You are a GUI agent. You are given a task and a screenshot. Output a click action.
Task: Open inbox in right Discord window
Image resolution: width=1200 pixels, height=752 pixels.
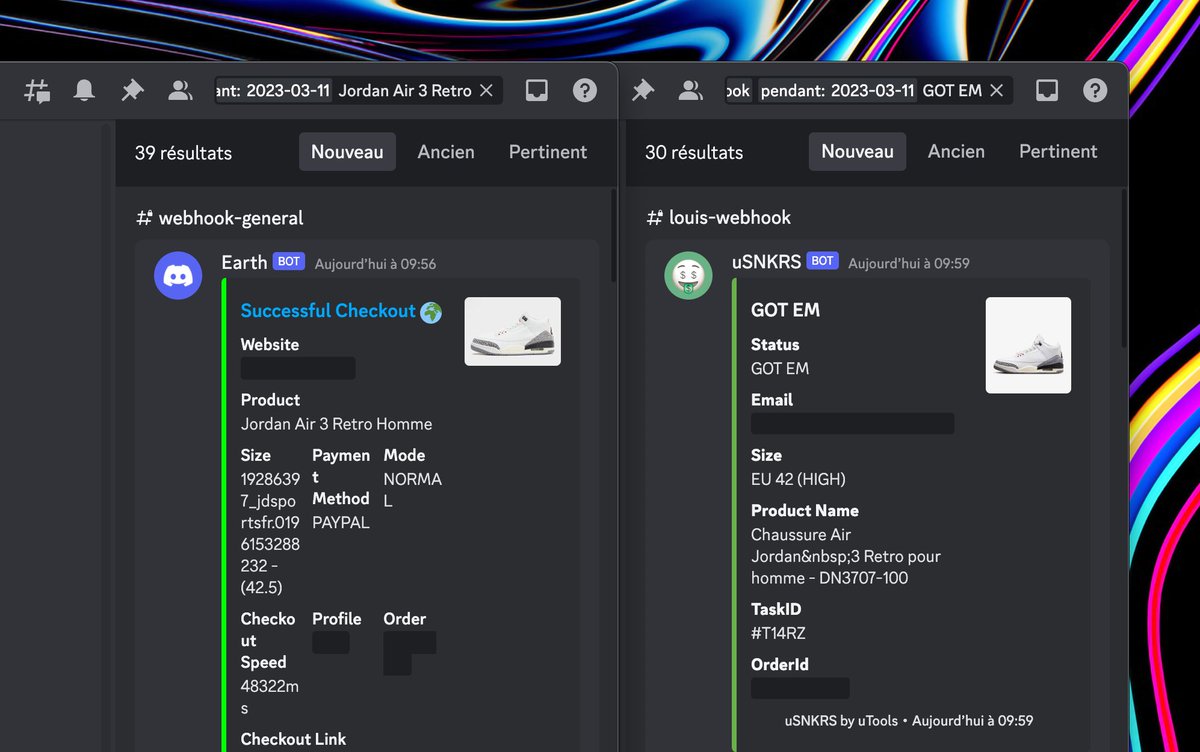1047,91
